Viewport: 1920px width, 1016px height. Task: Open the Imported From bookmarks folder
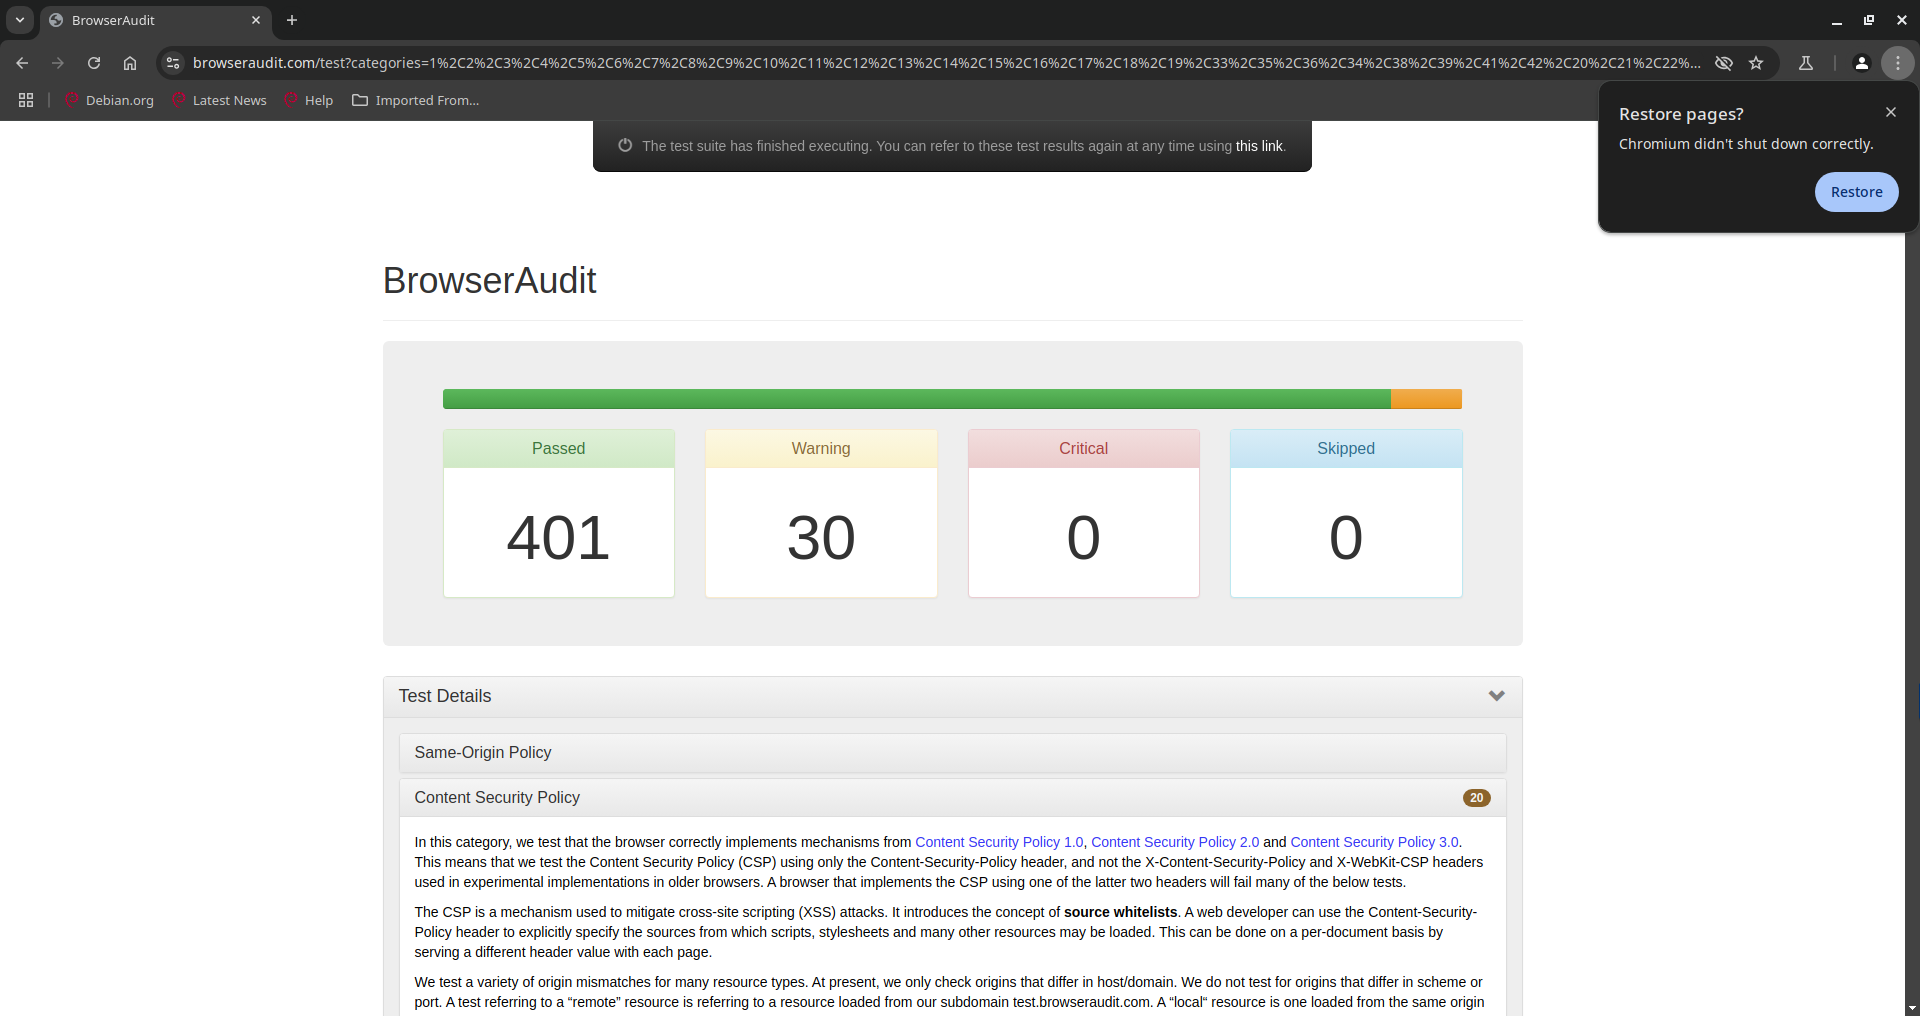coord(416,100)
